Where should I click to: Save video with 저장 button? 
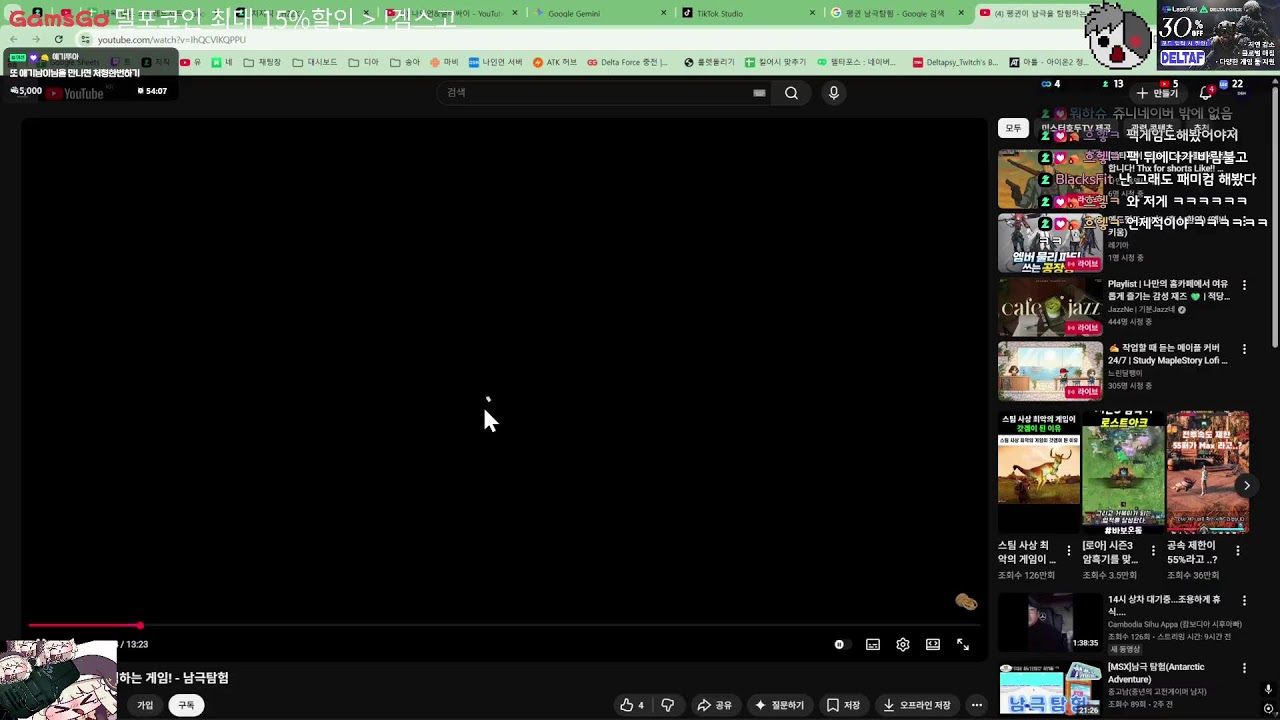click(x=843, y=705)
